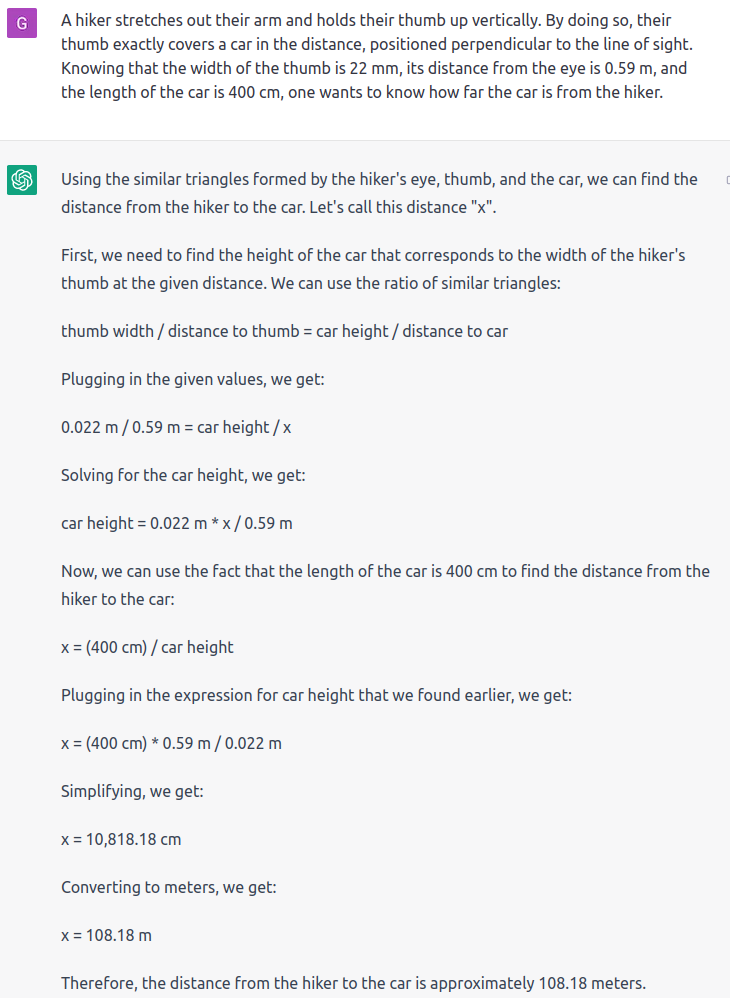Click the 'Converting to meters' line

[169, 887]
